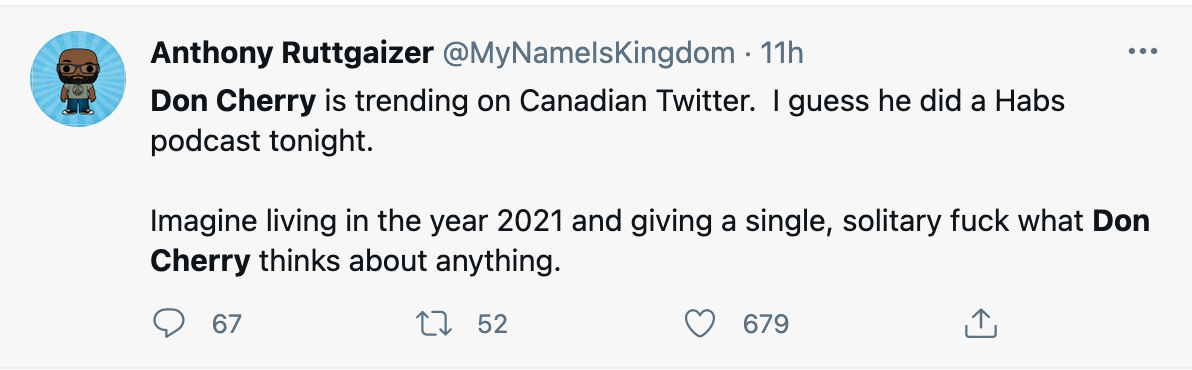Click the phrase 'thinks about anything.'

(x=409, y=262)
